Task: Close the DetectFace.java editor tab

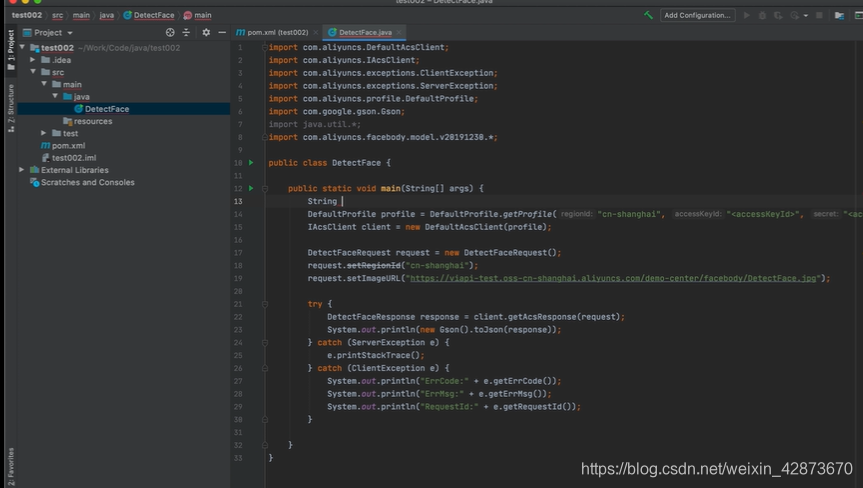Action: (x=399, y=32)
